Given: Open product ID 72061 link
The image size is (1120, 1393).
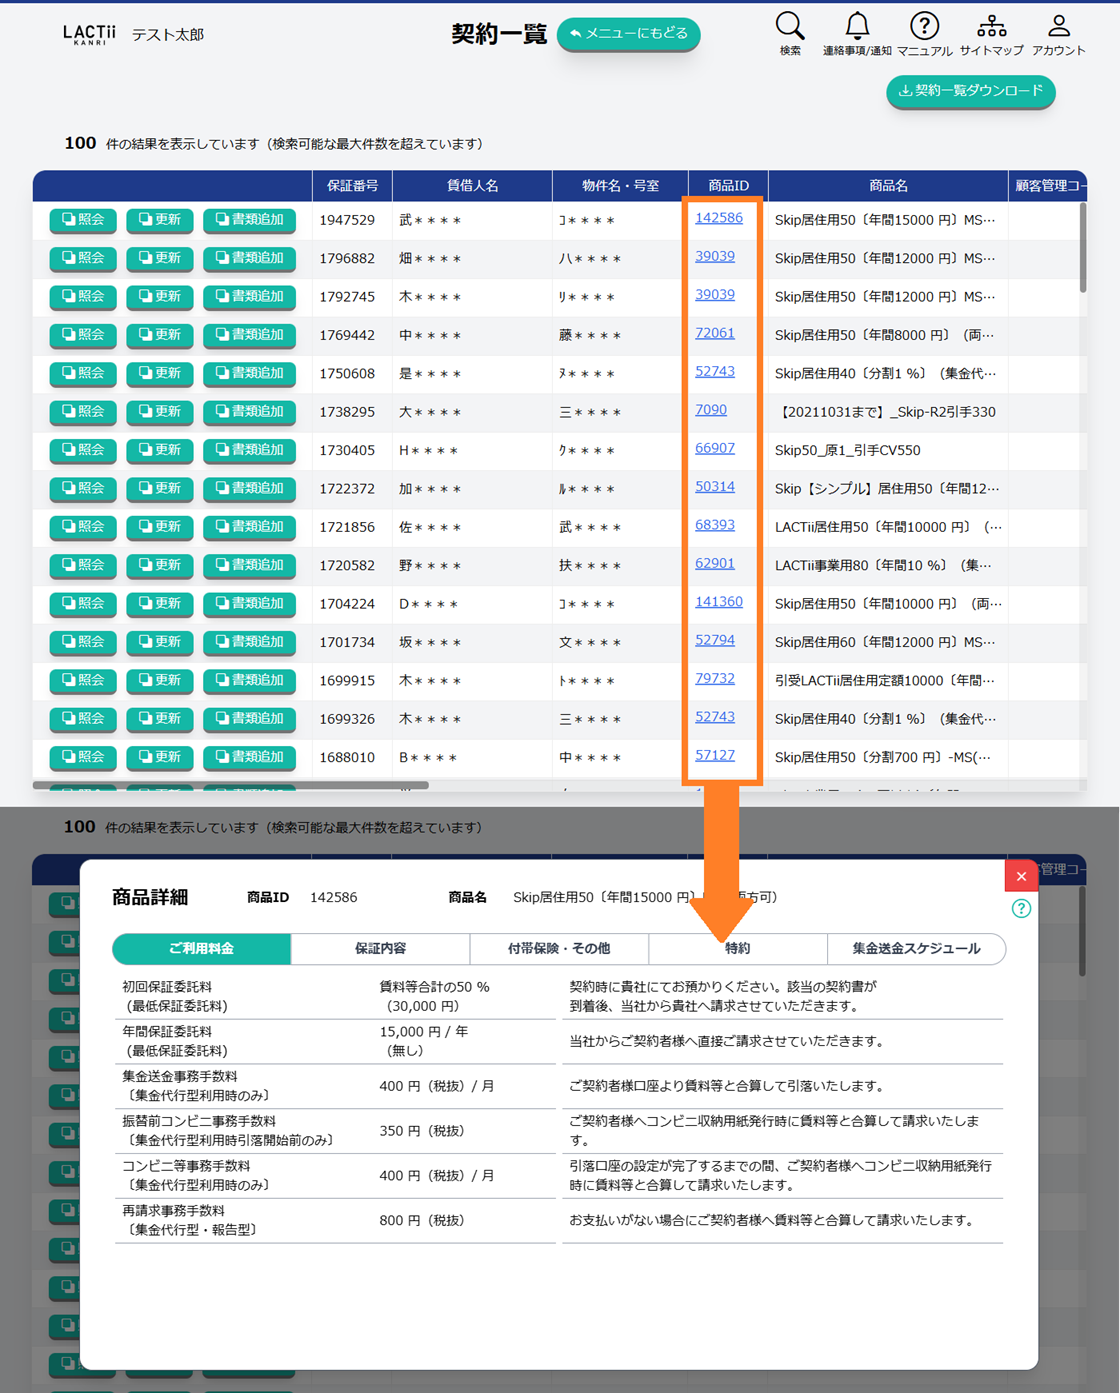Looking at the screenshot, I should [714, 333].
